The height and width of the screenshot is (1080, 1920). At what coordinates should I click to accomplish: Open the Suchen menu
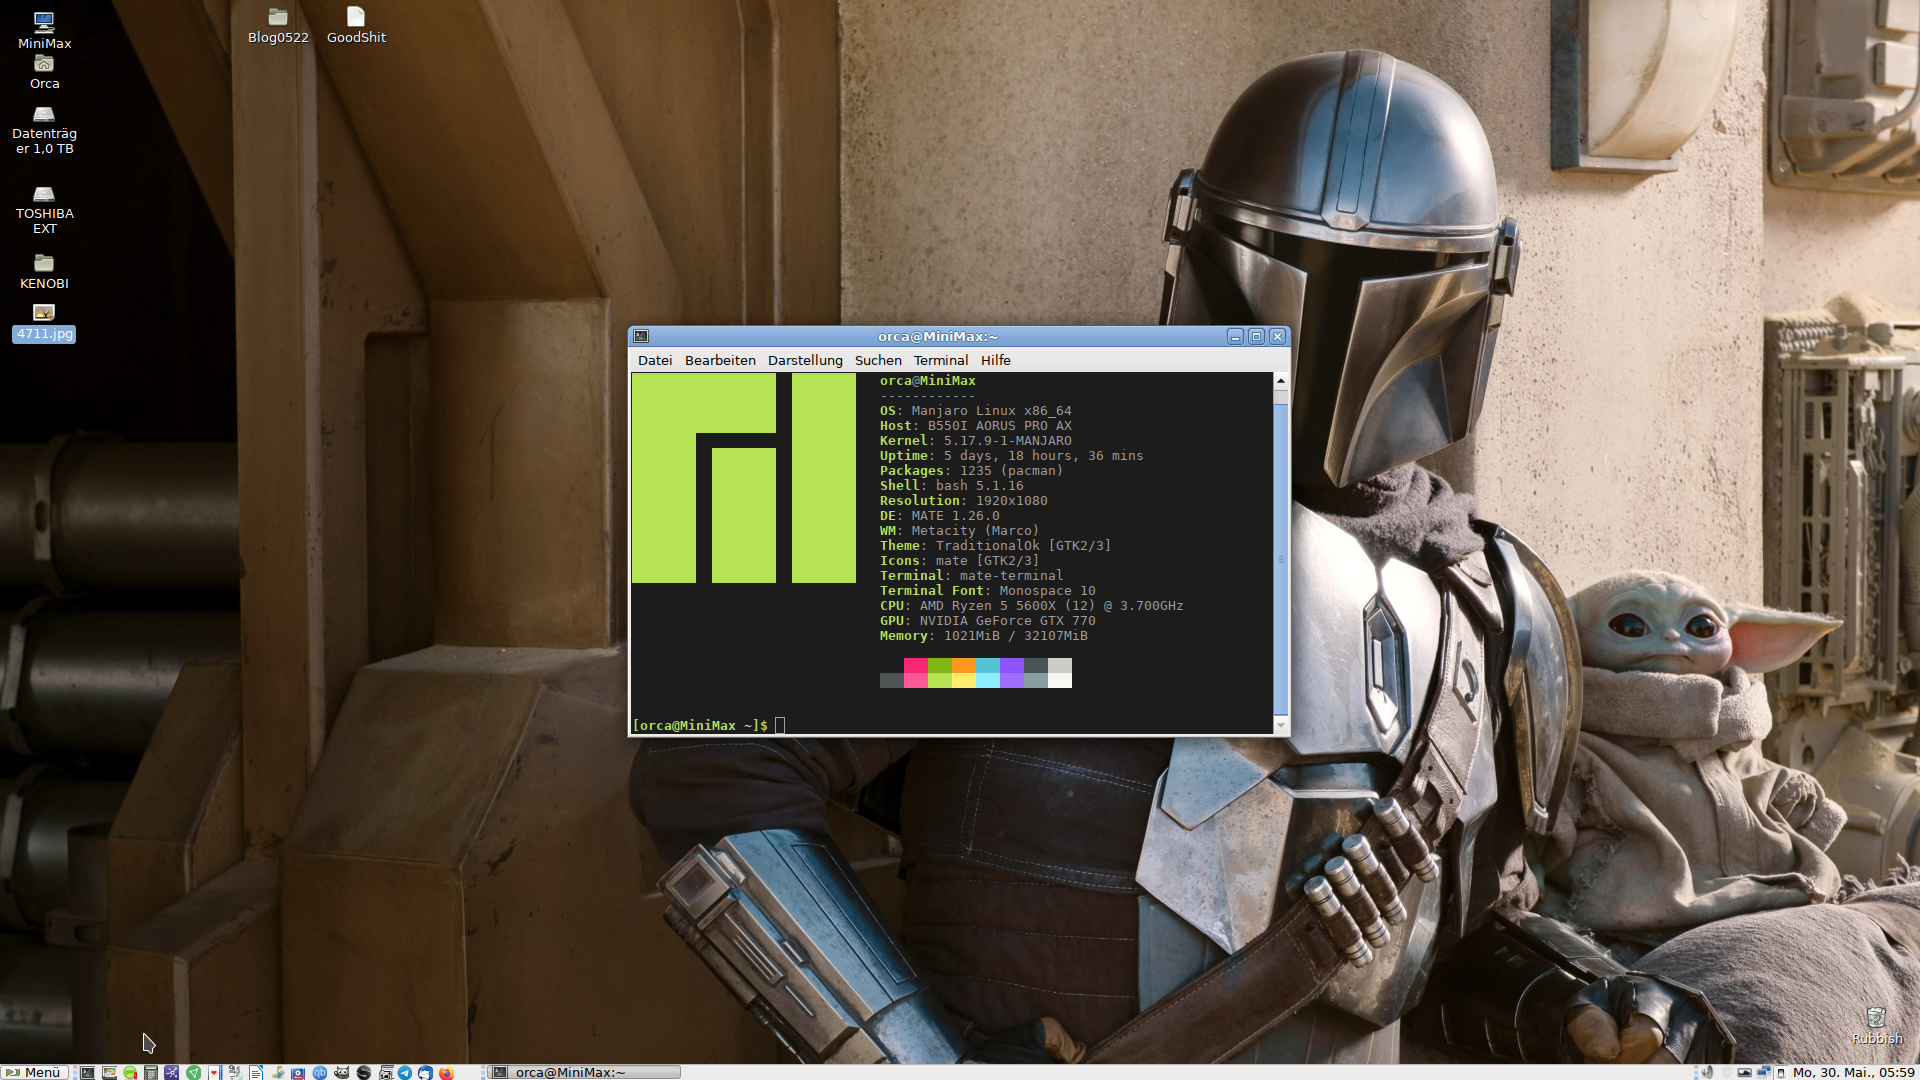click(878, 360)
